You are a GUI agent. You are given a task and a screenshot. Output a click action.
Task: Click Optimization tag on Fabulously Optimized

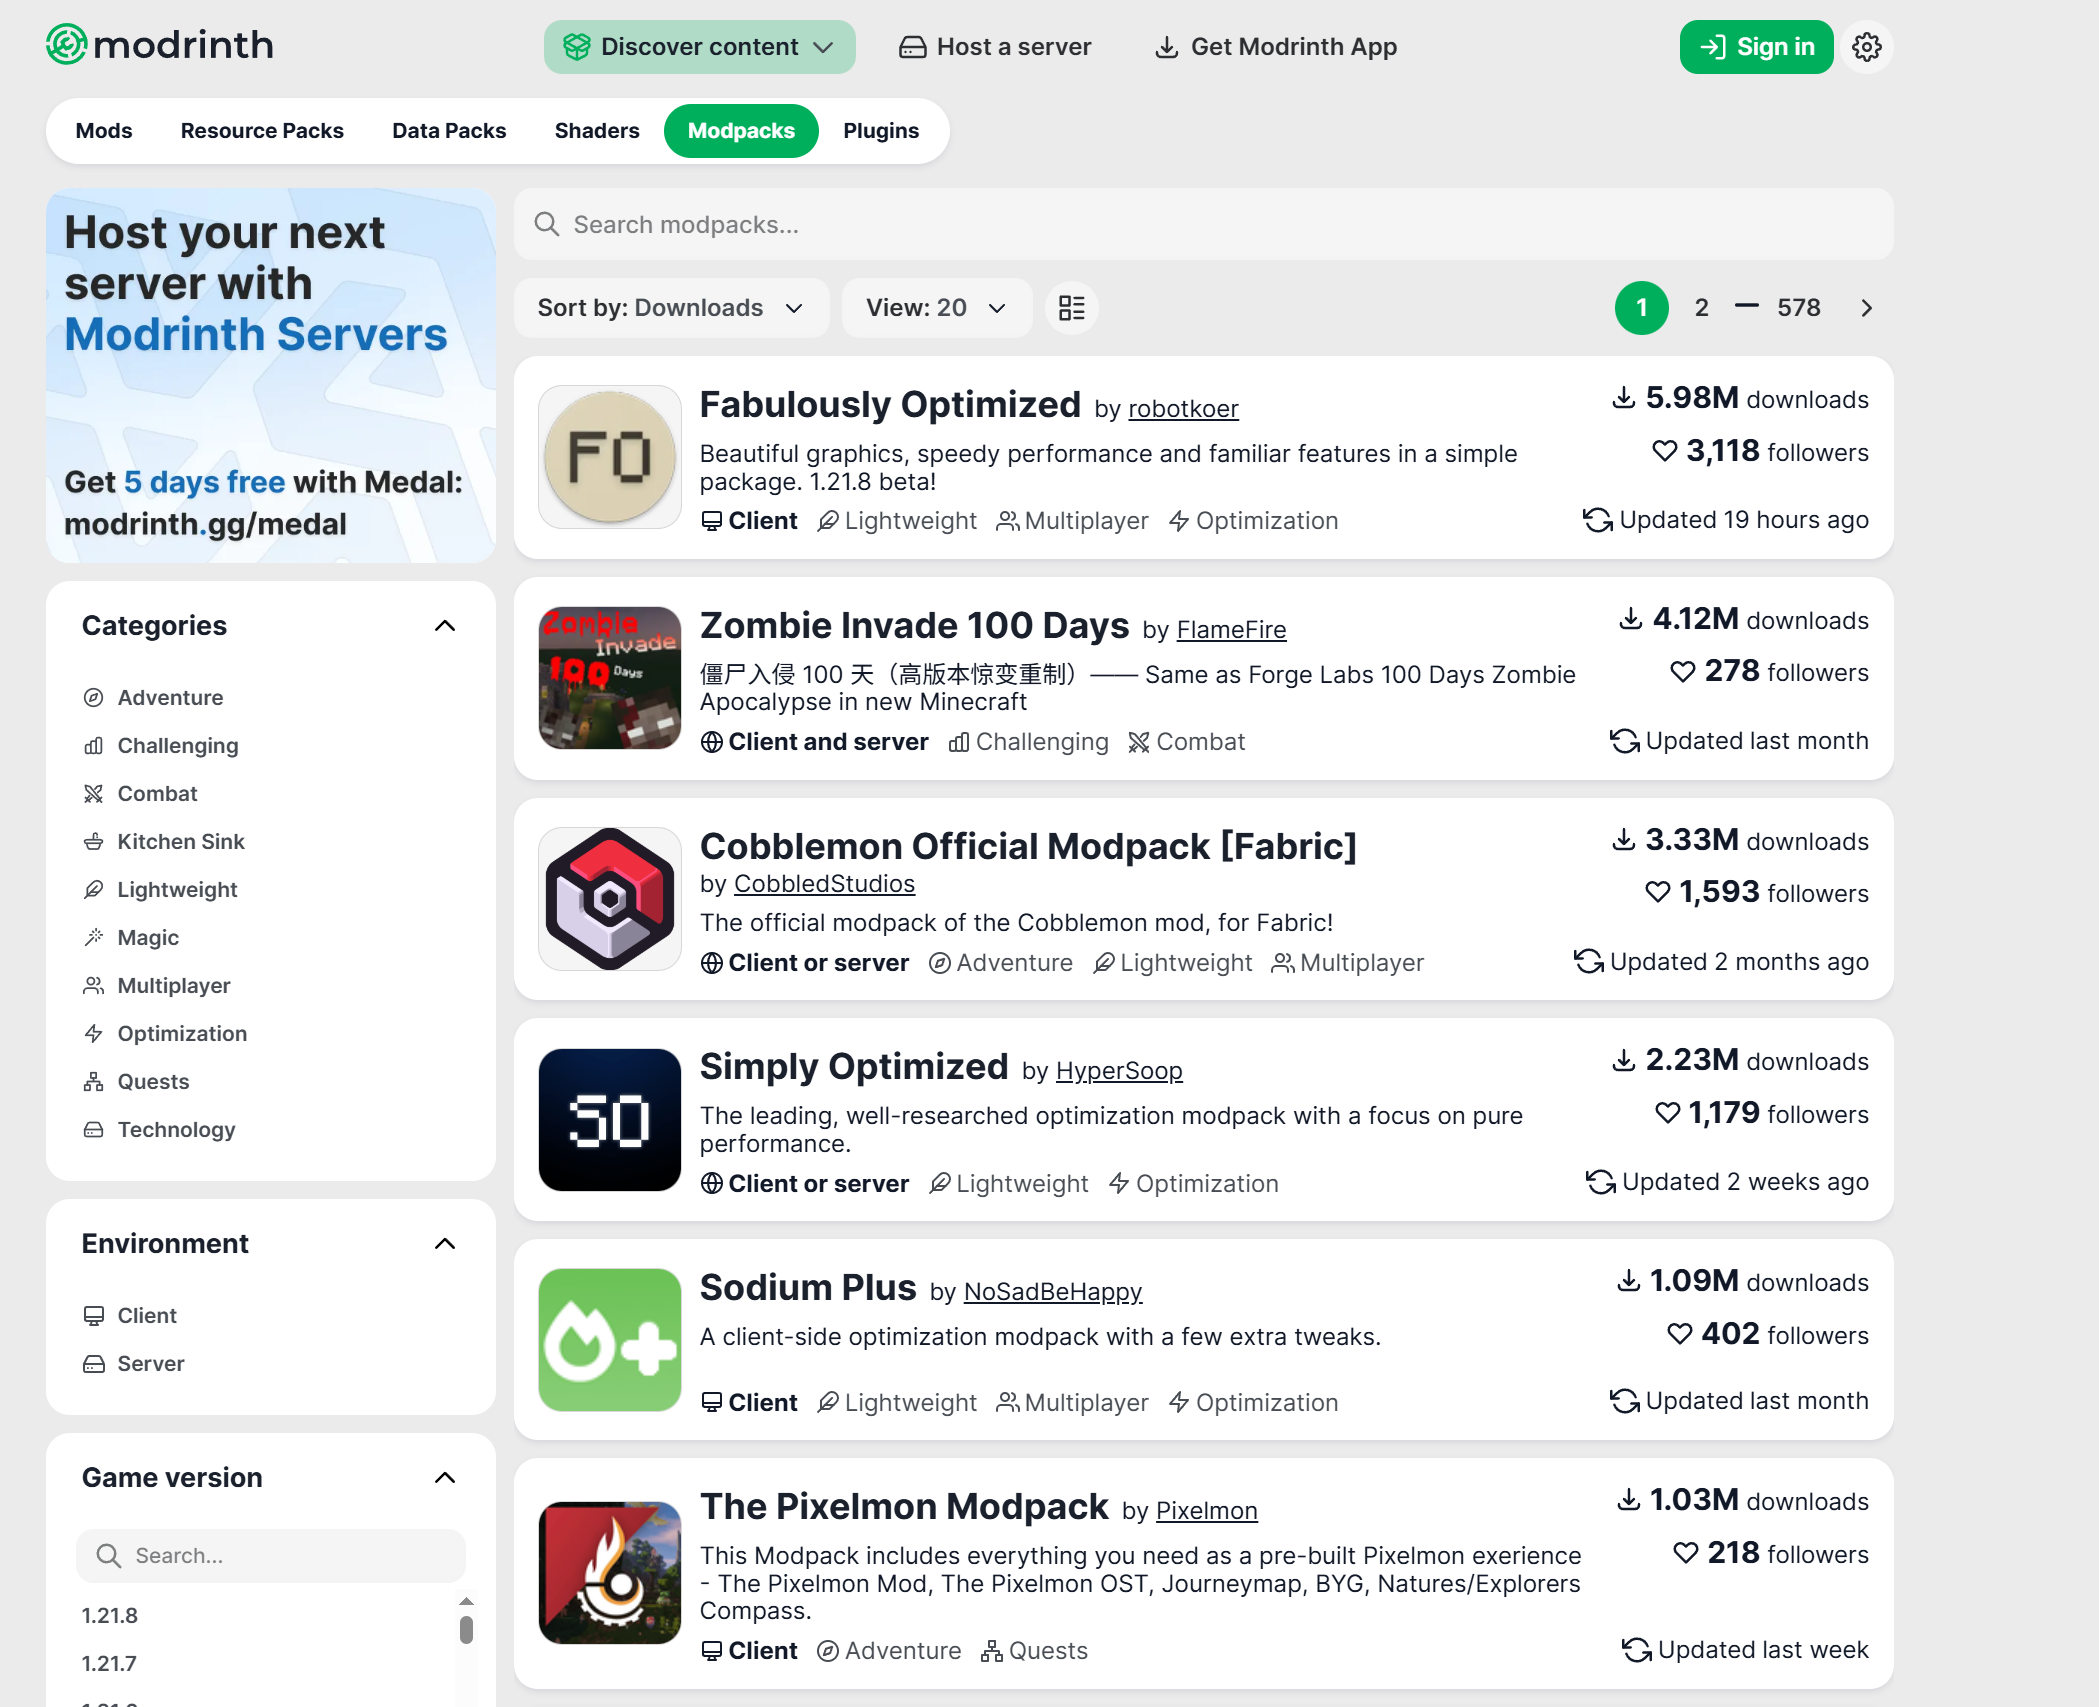(x=1253, y=521)
